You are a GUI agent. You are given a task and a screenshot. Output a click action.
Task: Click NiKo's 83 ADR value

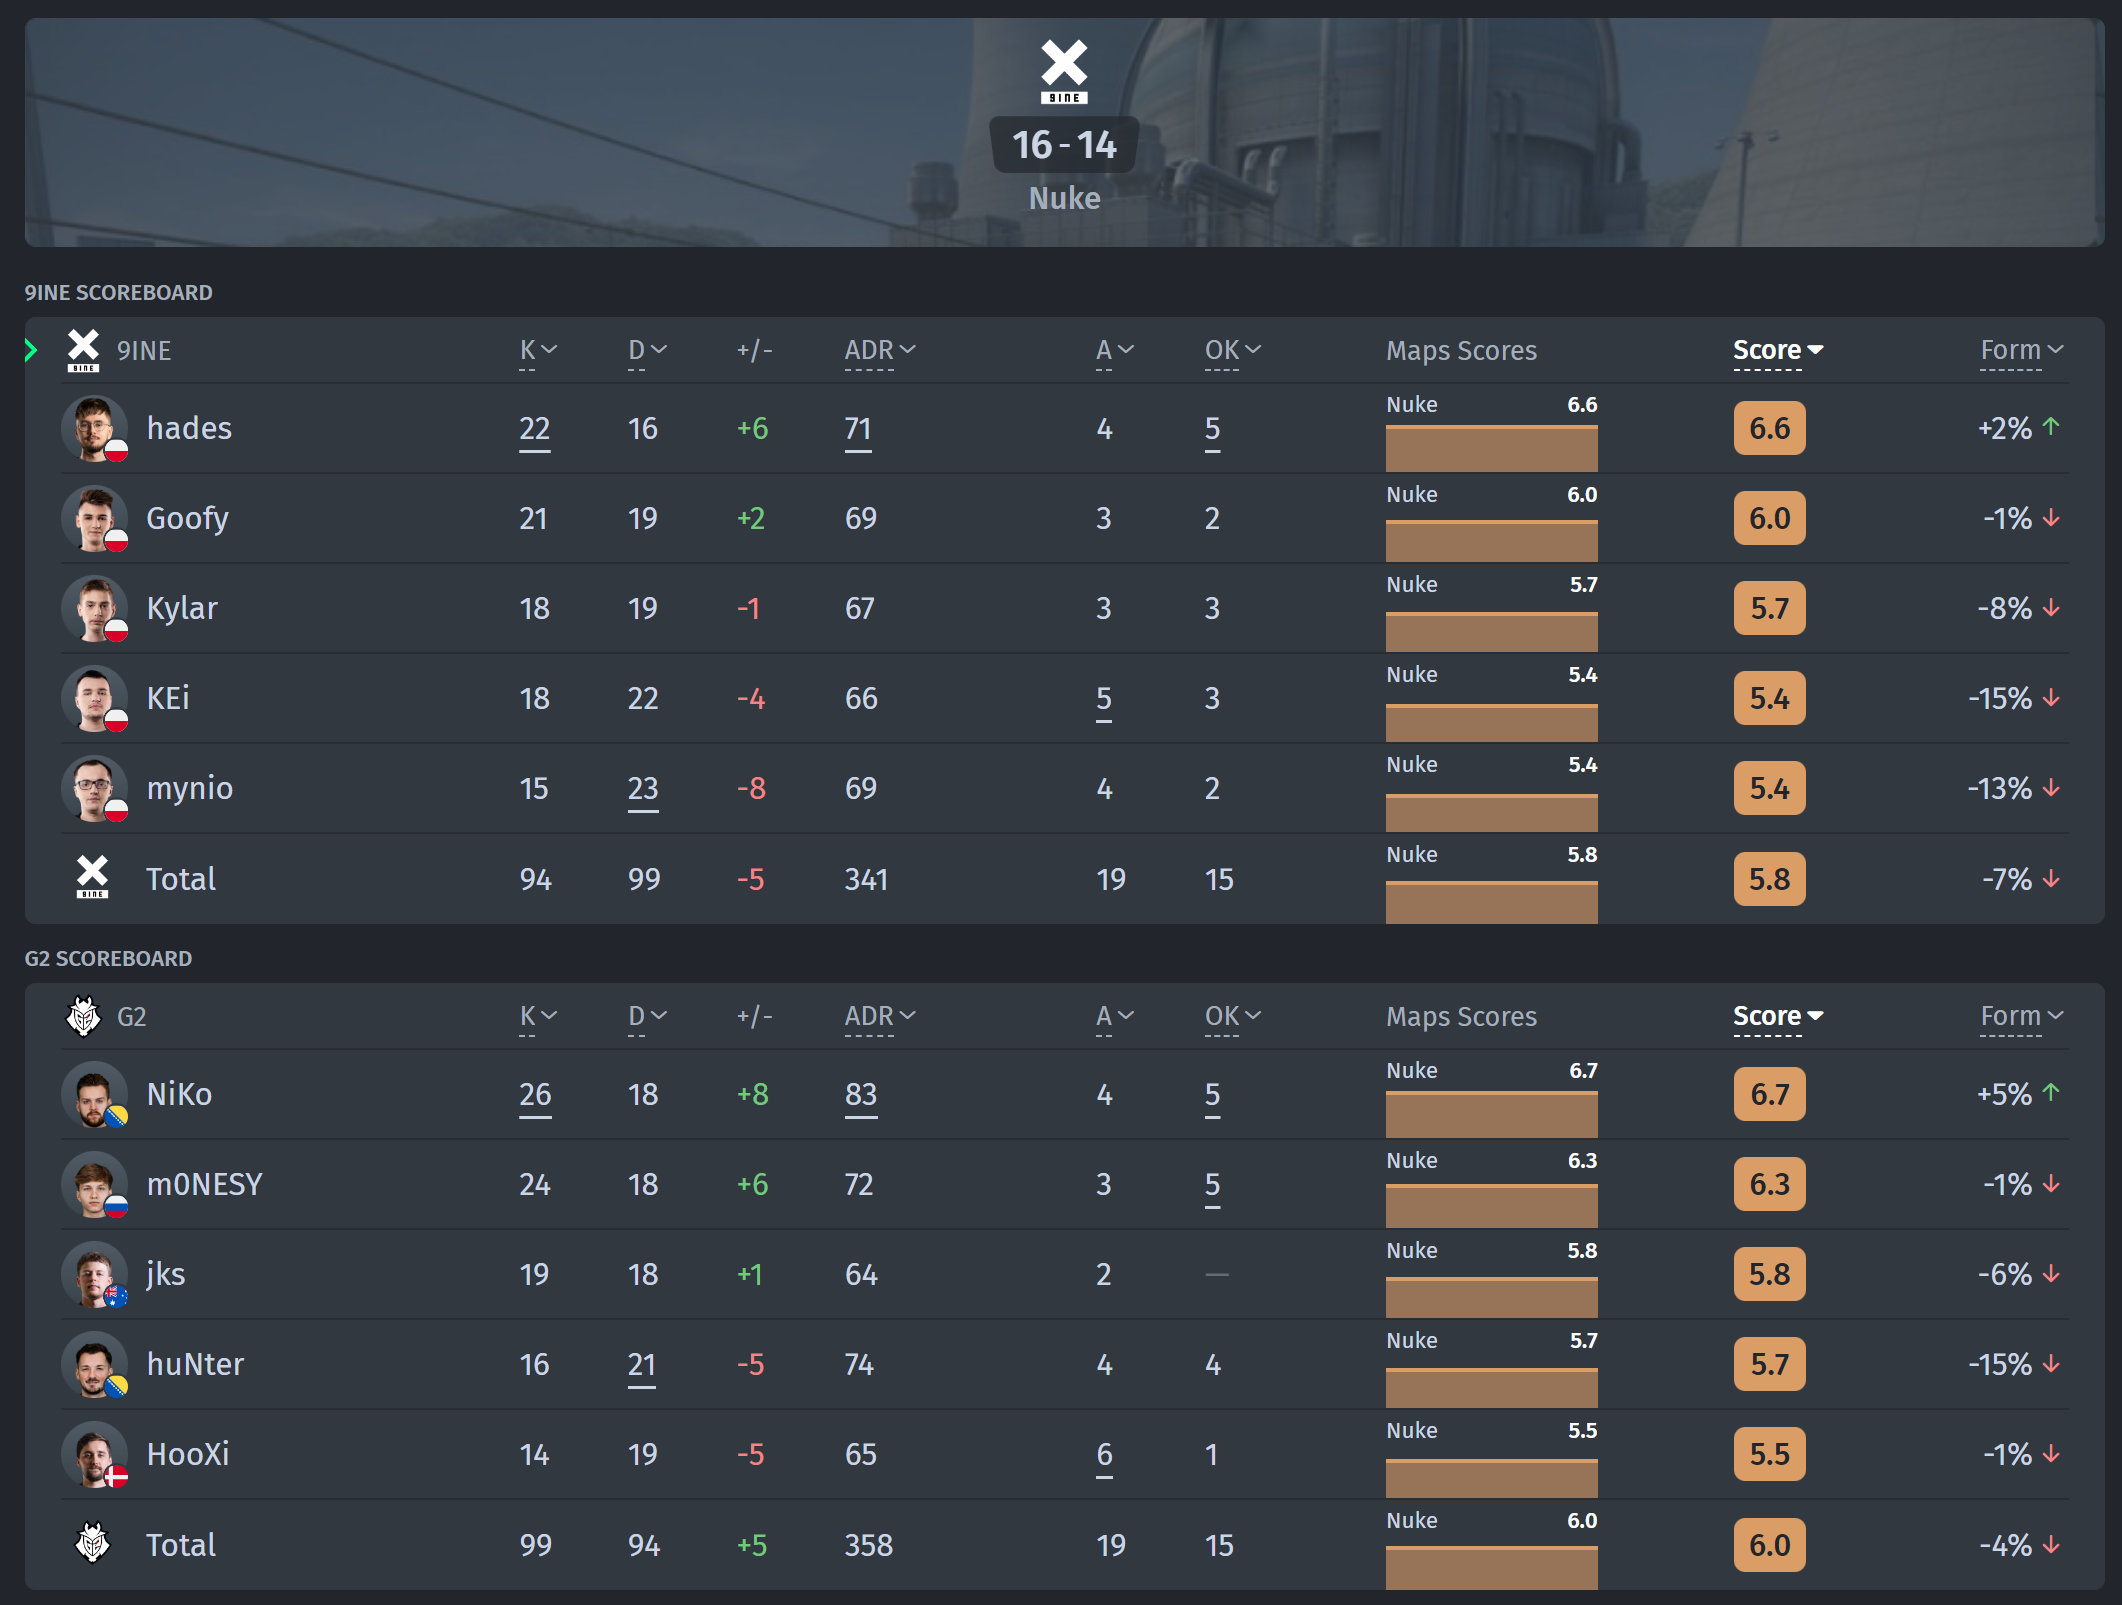tap(861, 1095)
